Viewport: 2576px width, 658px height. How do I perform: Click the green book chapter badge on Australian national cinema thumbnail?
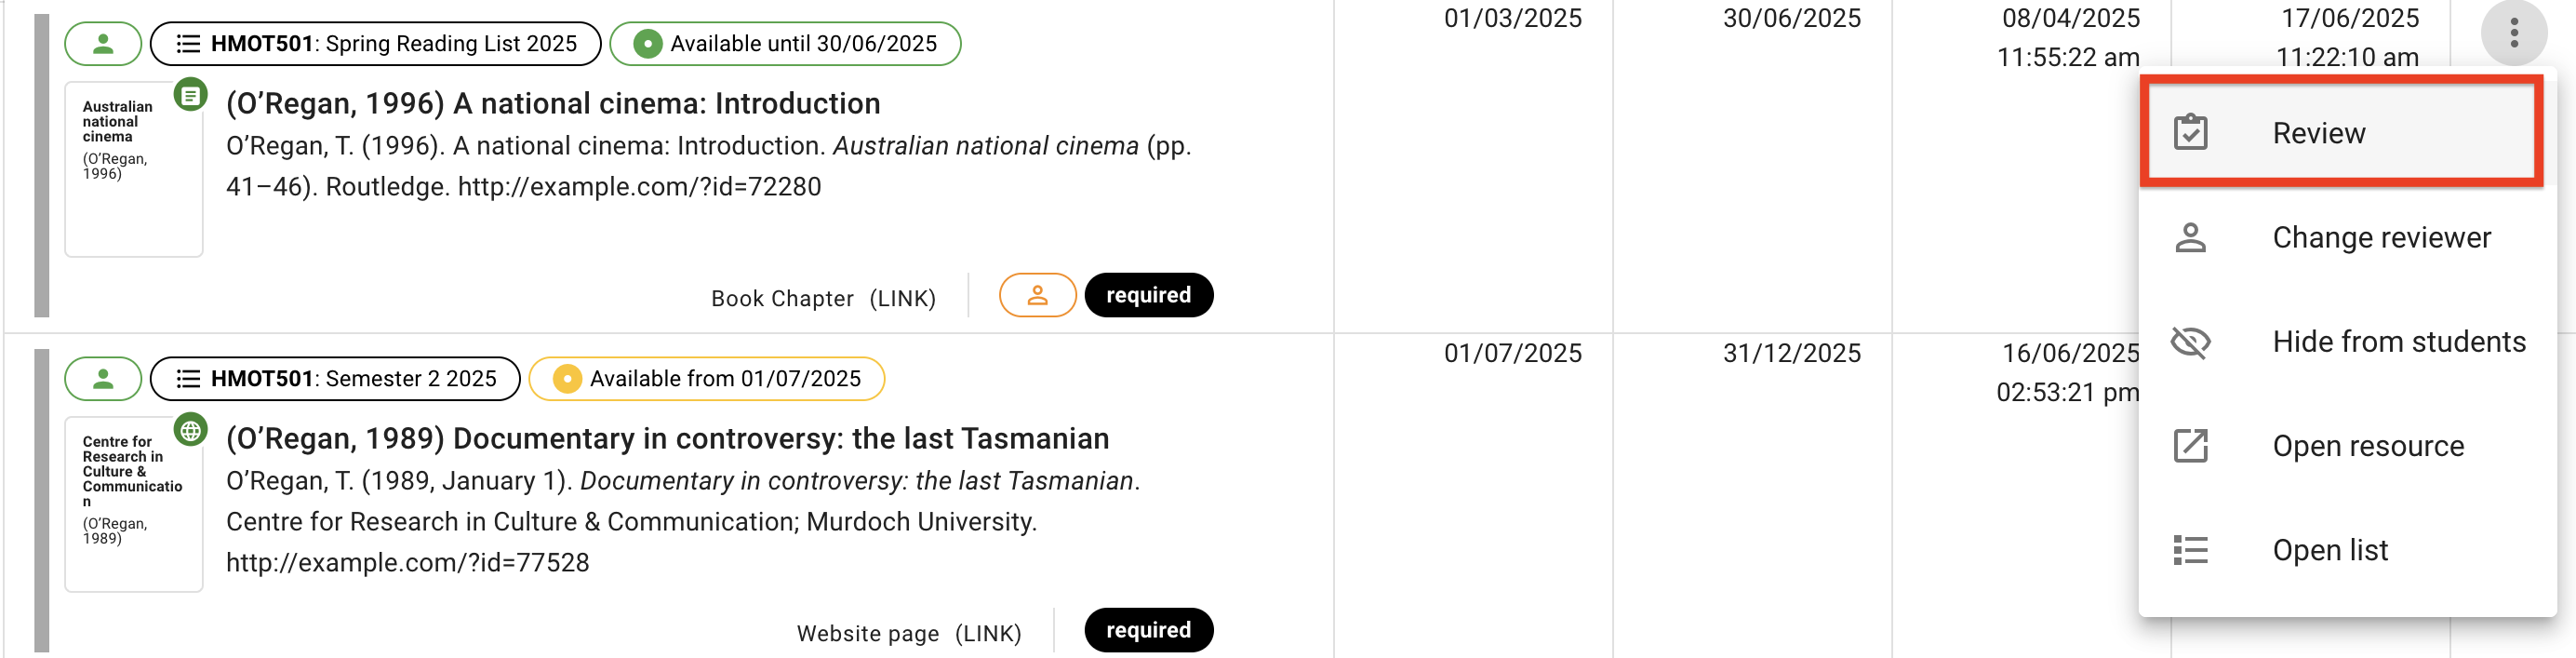tap(190, 93)
